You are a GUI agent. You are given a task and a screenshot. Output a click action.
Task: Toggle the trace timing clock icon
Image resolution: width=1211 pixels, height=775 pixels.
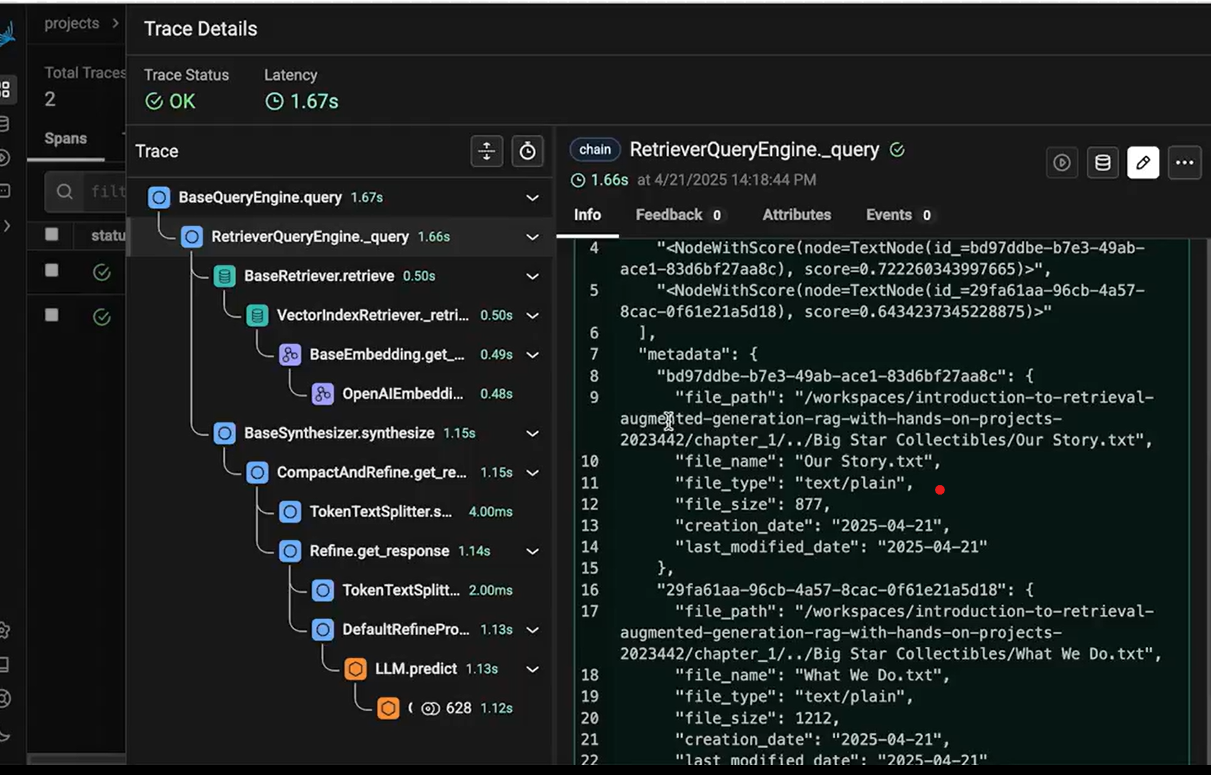coord(527,151)
